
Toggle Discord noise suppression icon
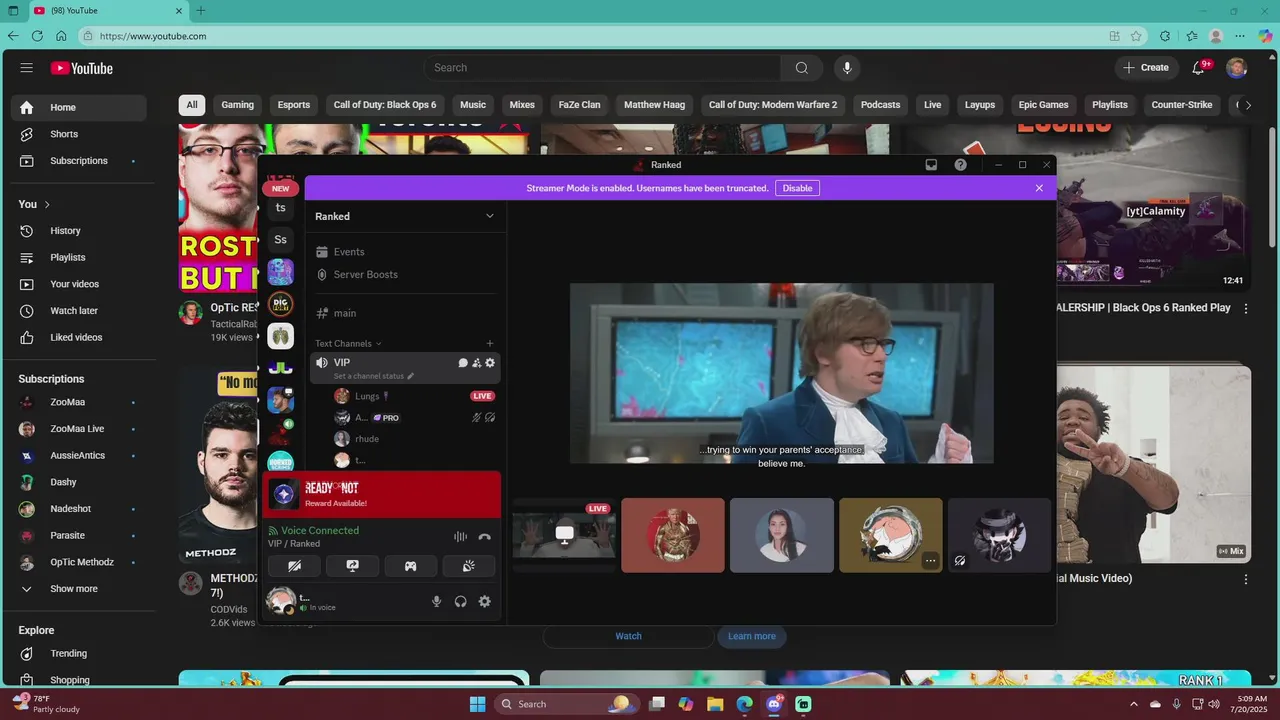click(460, 537)
